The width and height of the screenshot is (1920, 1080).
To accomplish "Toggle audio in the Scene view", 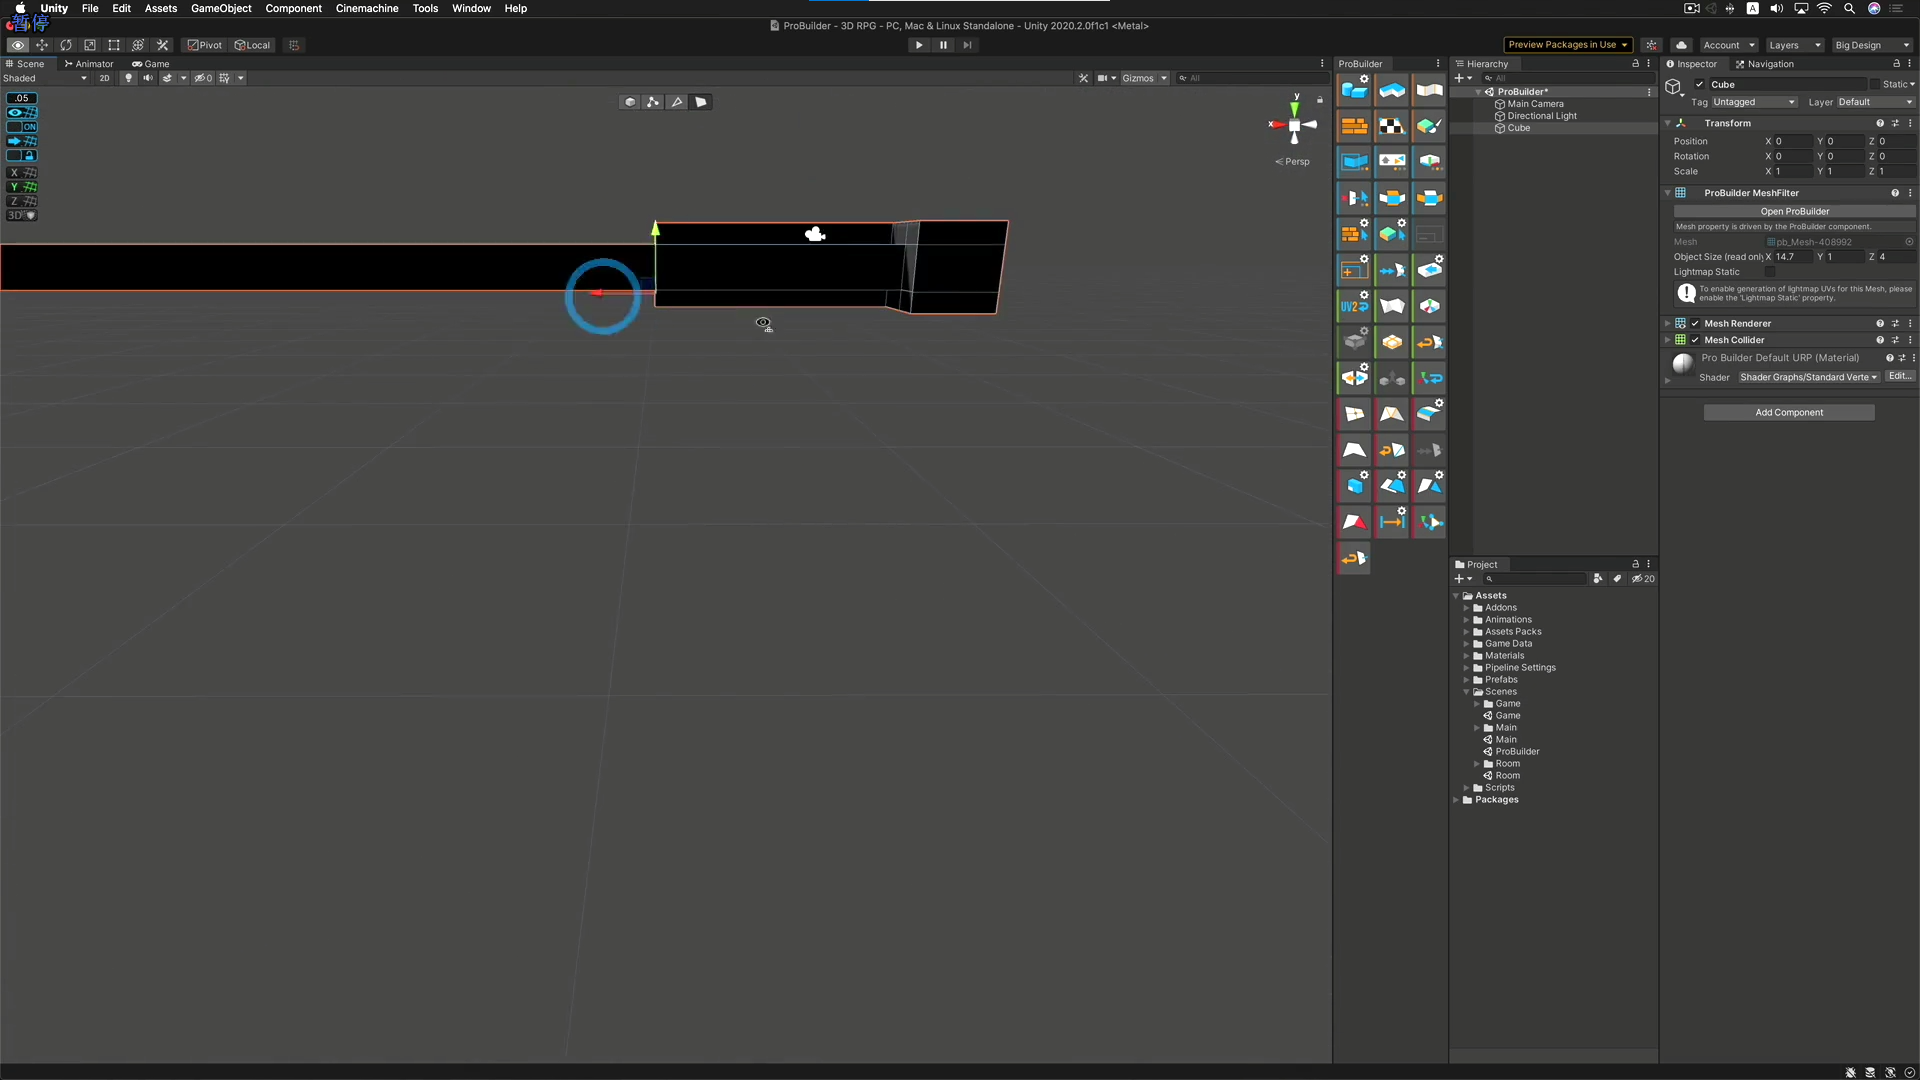I will (x=148, y=78).
